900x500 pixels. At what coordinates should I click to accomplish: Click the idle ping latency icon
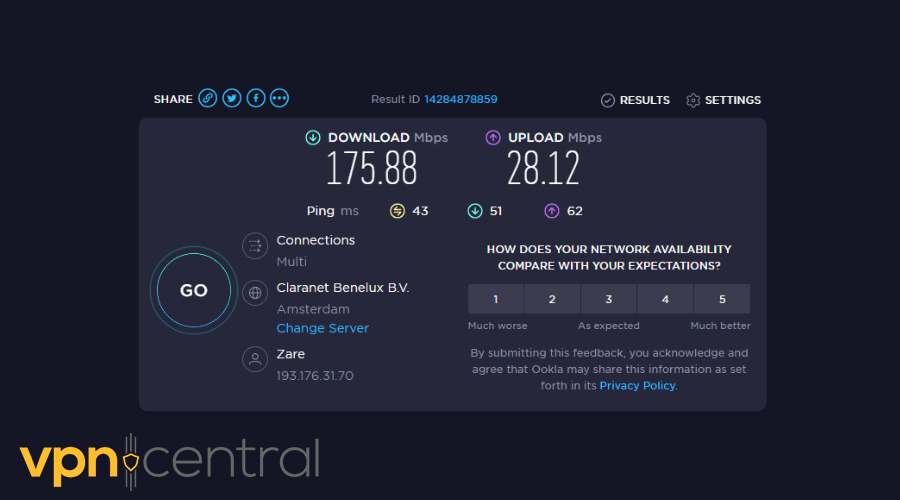(397, 211)
